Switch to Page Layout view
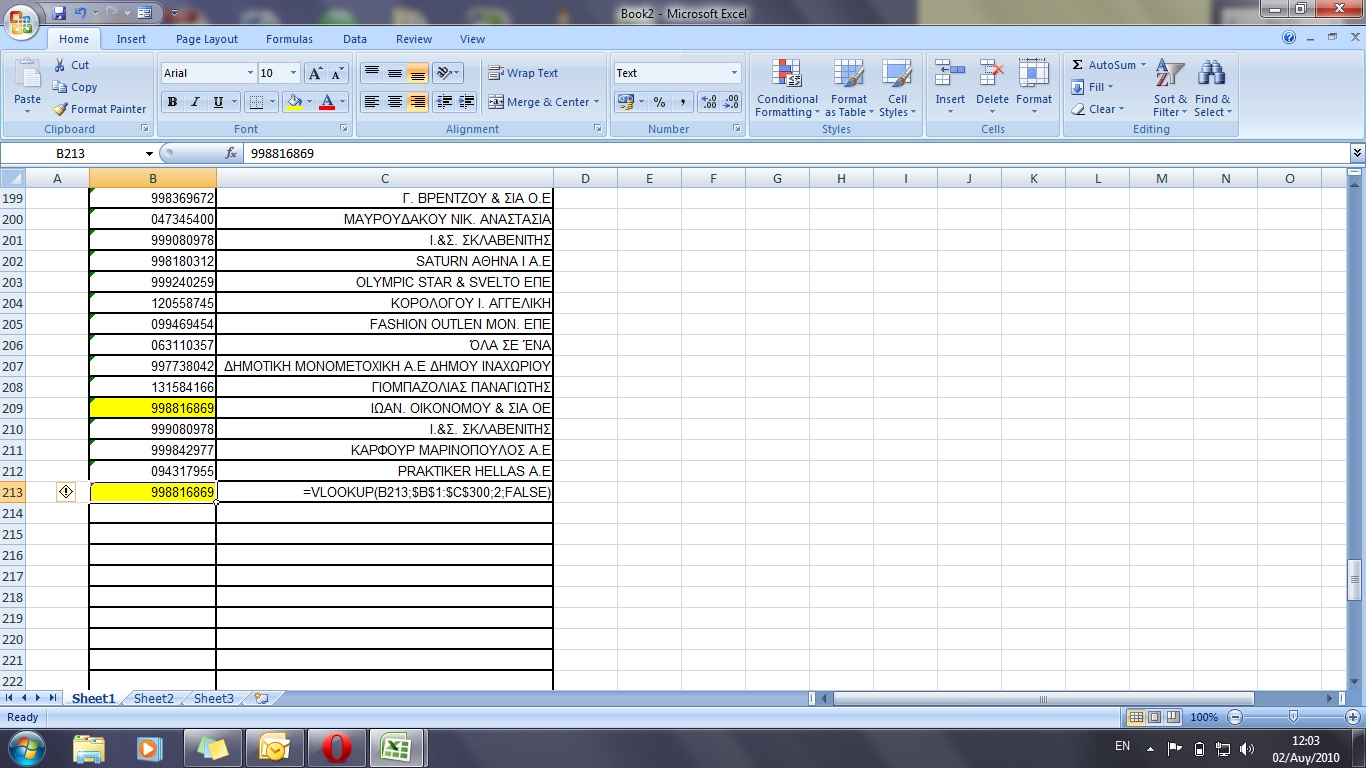Image resolution: width=1366 pixels, height=768 pixels. (1154, 717)
